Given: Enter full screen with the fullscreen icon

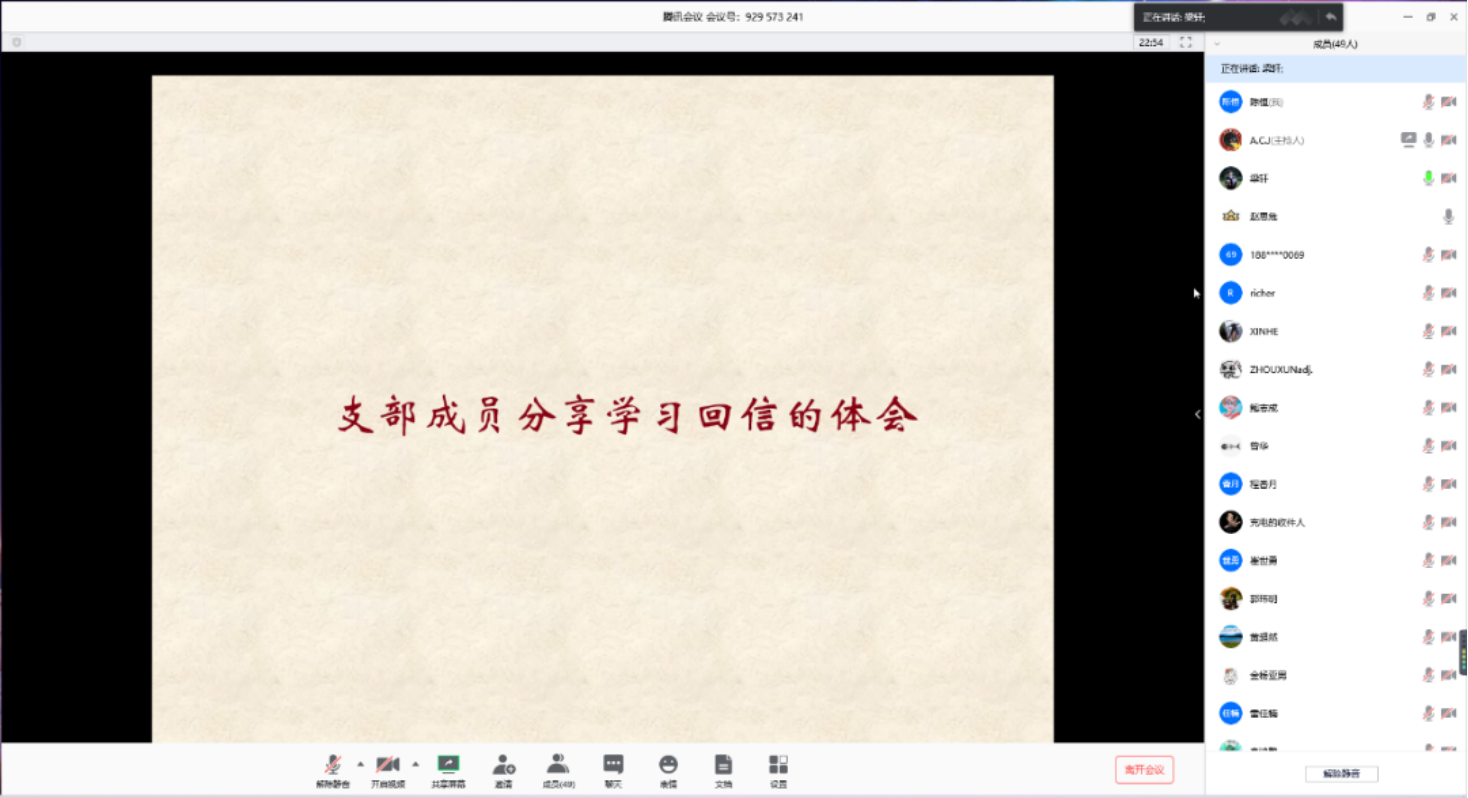Looking at the screenshot, I should pos(1186,42).
